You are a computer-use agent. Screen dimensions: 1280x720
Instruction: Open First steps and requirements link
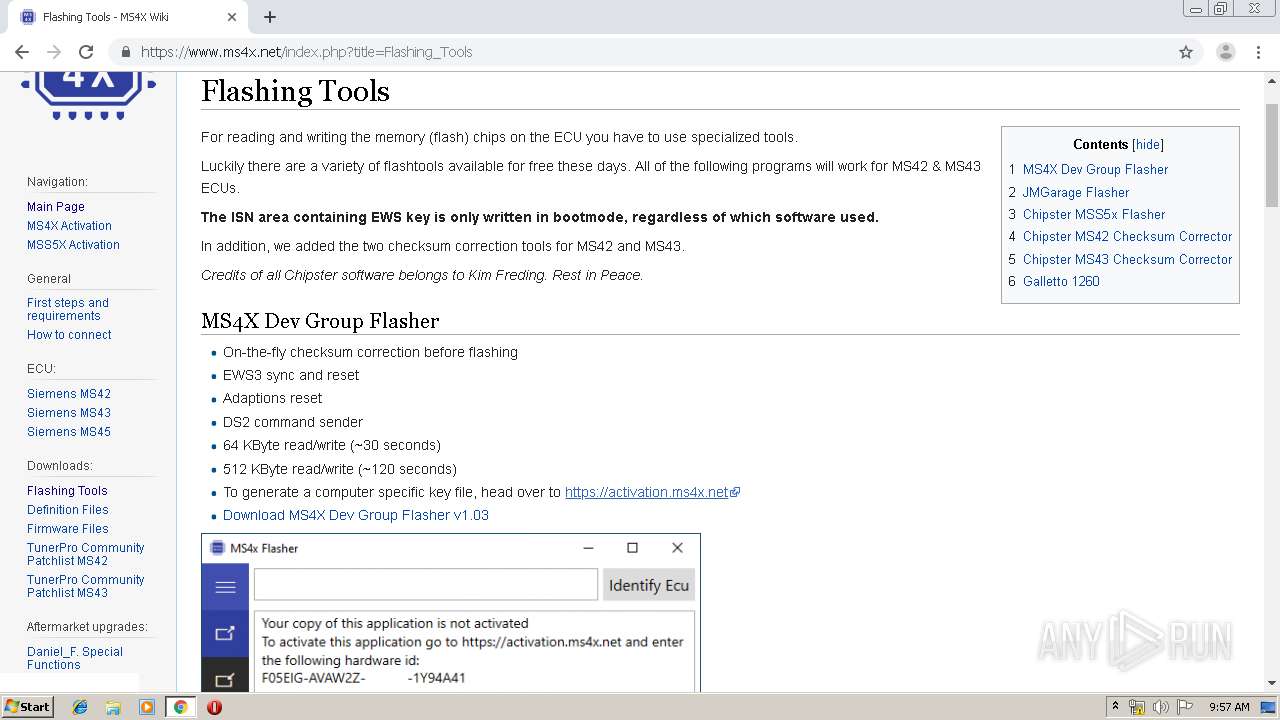coord(68,309)
